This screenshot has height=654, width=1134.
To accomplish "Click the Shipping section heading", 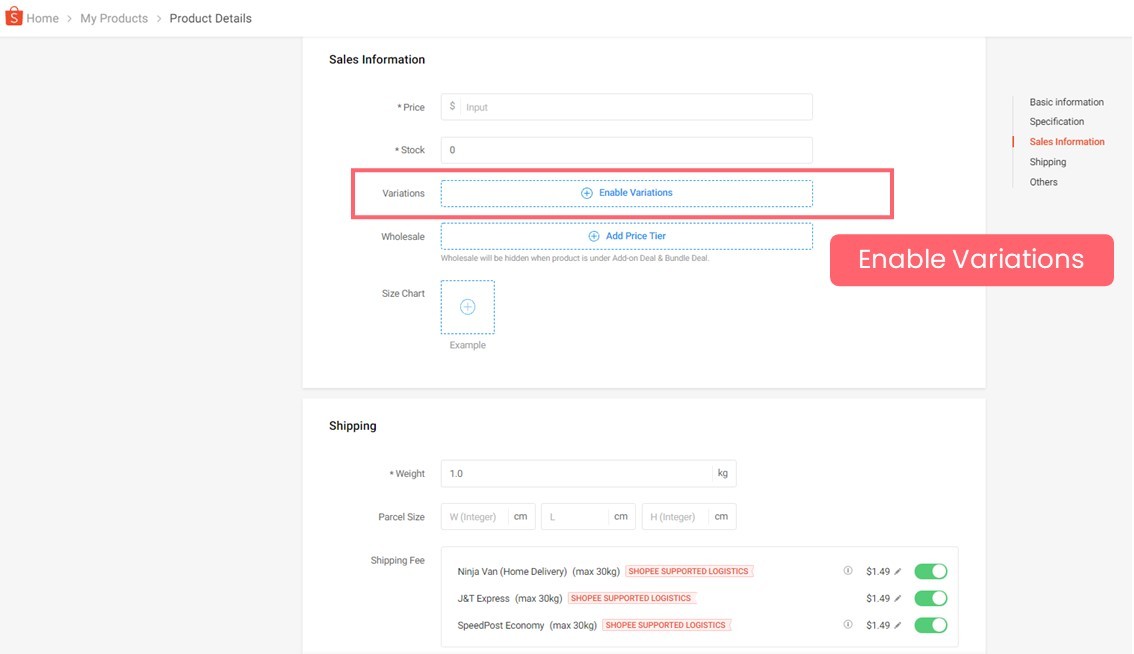I will (x=353, y=426).
